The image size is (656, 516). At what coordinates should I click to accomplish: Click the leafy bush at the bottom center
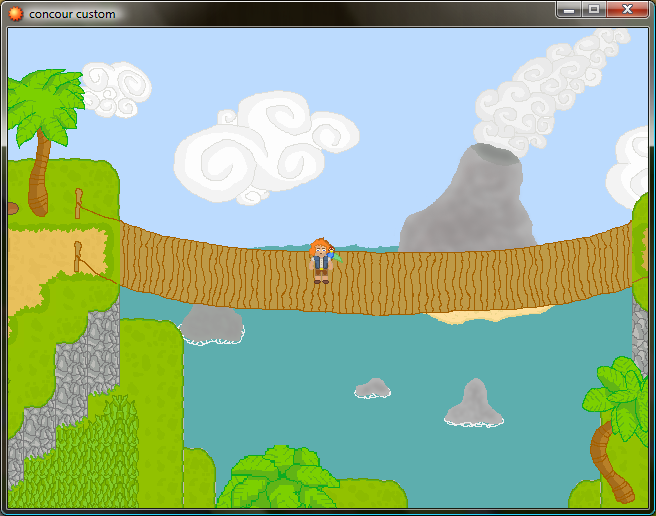pyautogui.click(x=279, y=477)
